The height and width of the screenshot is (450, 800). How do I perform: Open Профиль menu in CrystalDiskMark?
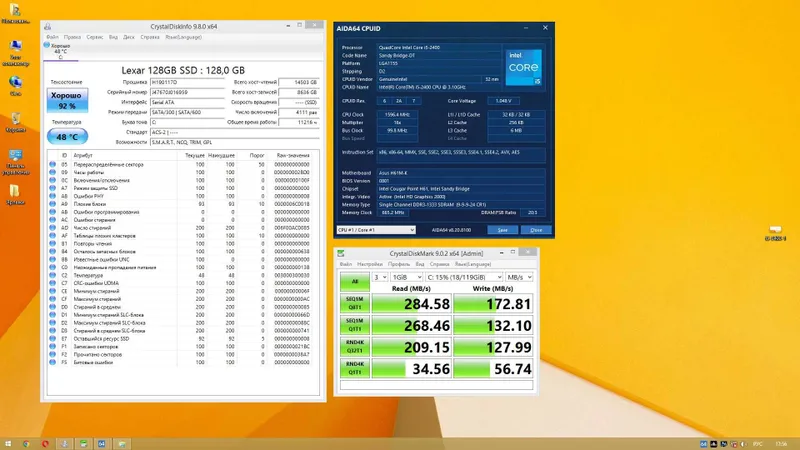[399, 264]
